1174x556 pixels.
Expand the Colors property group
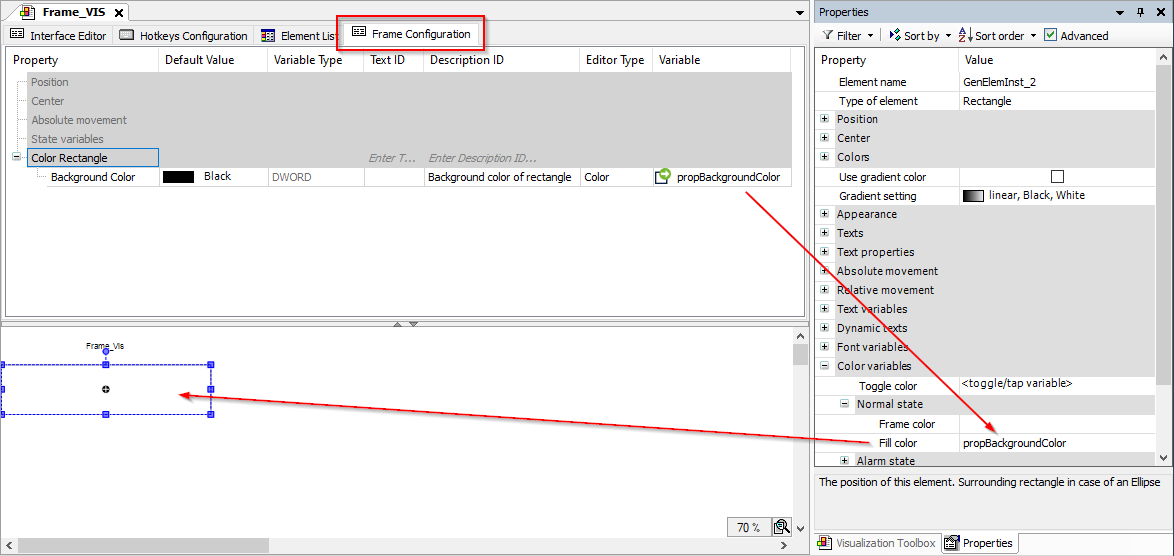tap(825, 157)
